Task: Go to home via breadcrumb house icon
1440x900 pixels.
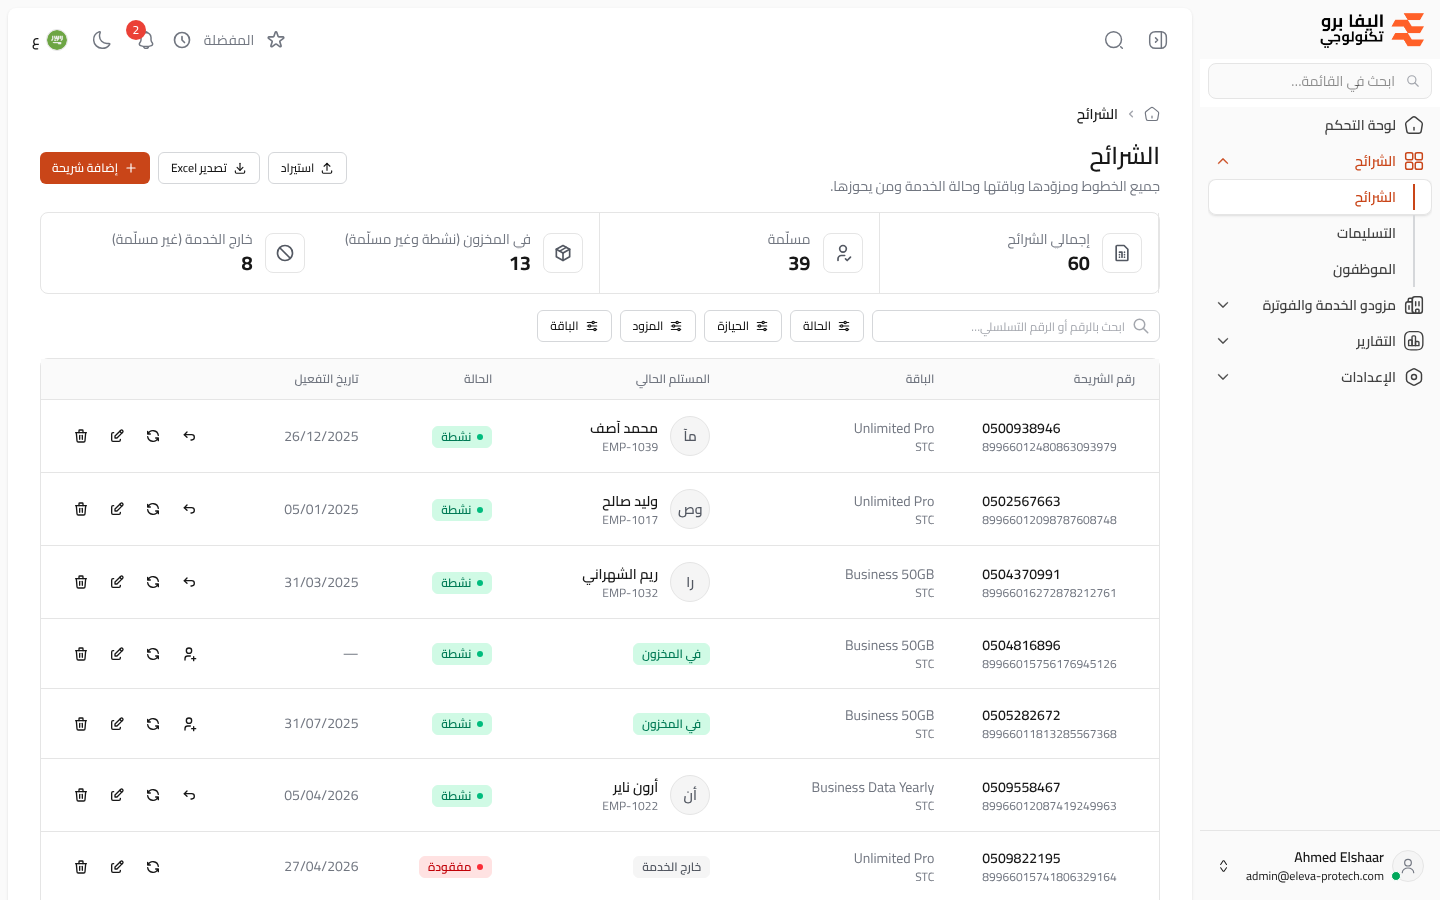Action: pos(1152,114)
